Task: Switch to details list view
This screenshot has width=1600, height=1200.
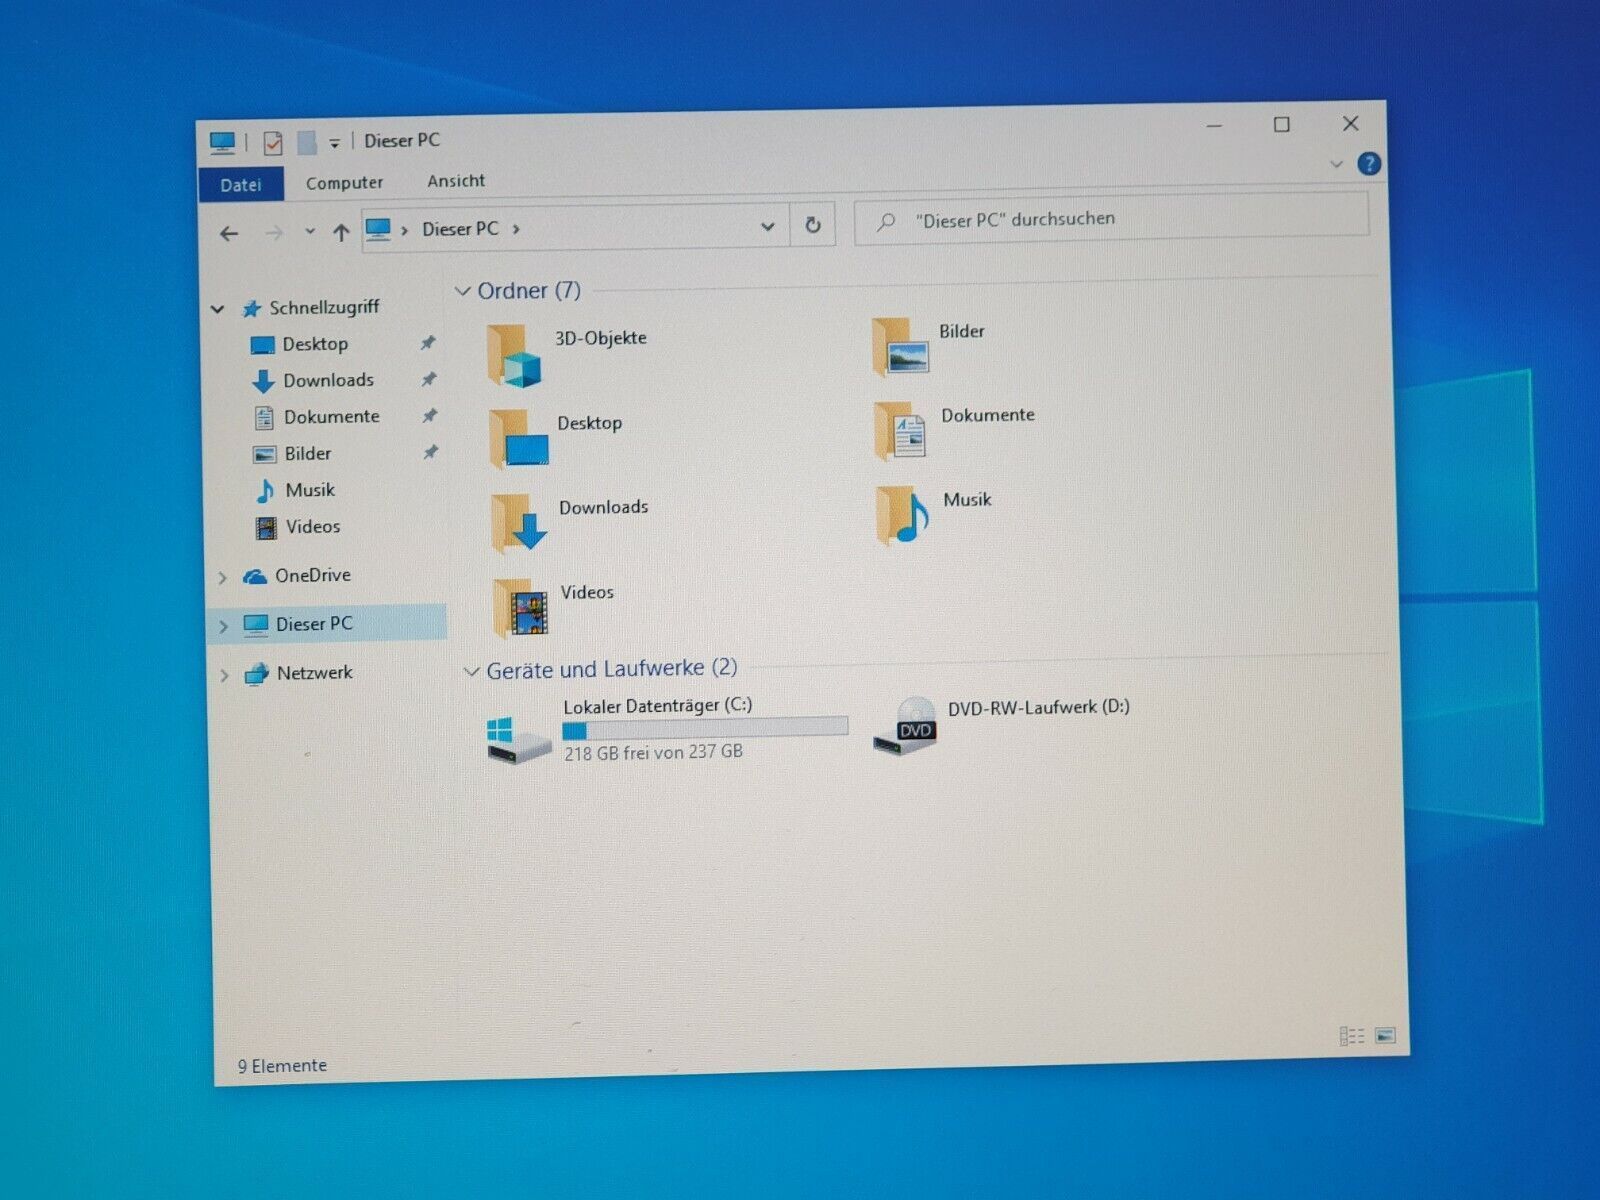Action: 1351,1036
